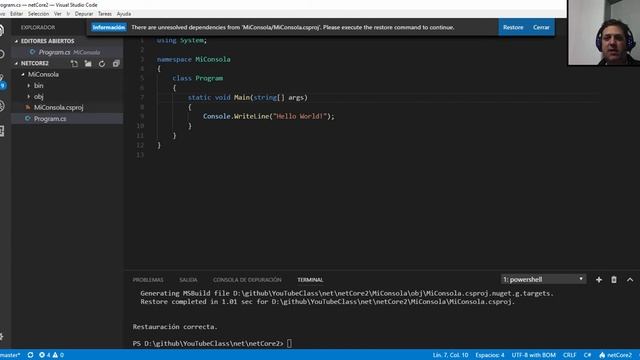640x360 pixels.
Task: Click the 'Restauración correcta.' terminal text
Action: coord(175,327)
